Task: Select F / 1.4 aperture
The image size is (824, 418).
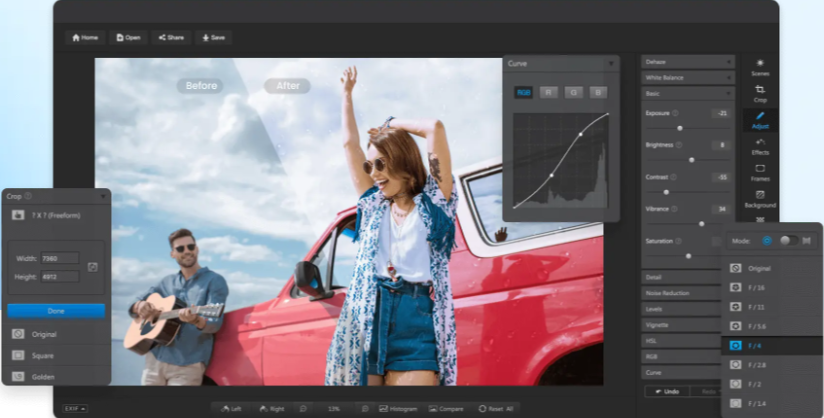Action: [771, 404]
